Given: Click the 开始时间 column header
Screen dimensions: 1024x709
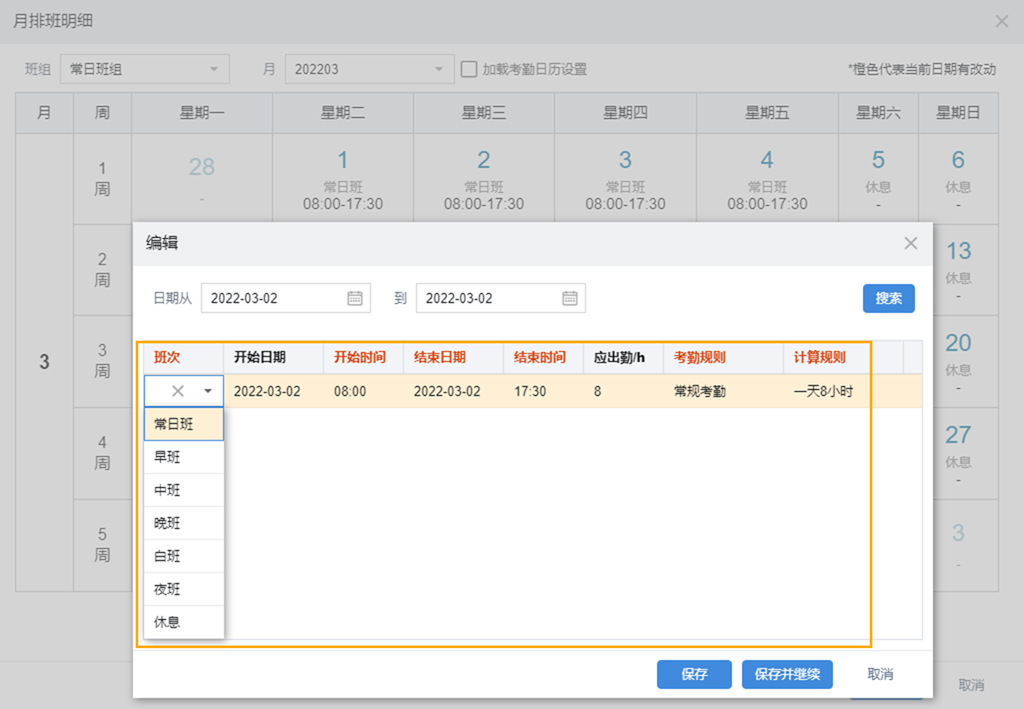Looking at the screenshot, I should pyautogui.click(x=364, y=357).
